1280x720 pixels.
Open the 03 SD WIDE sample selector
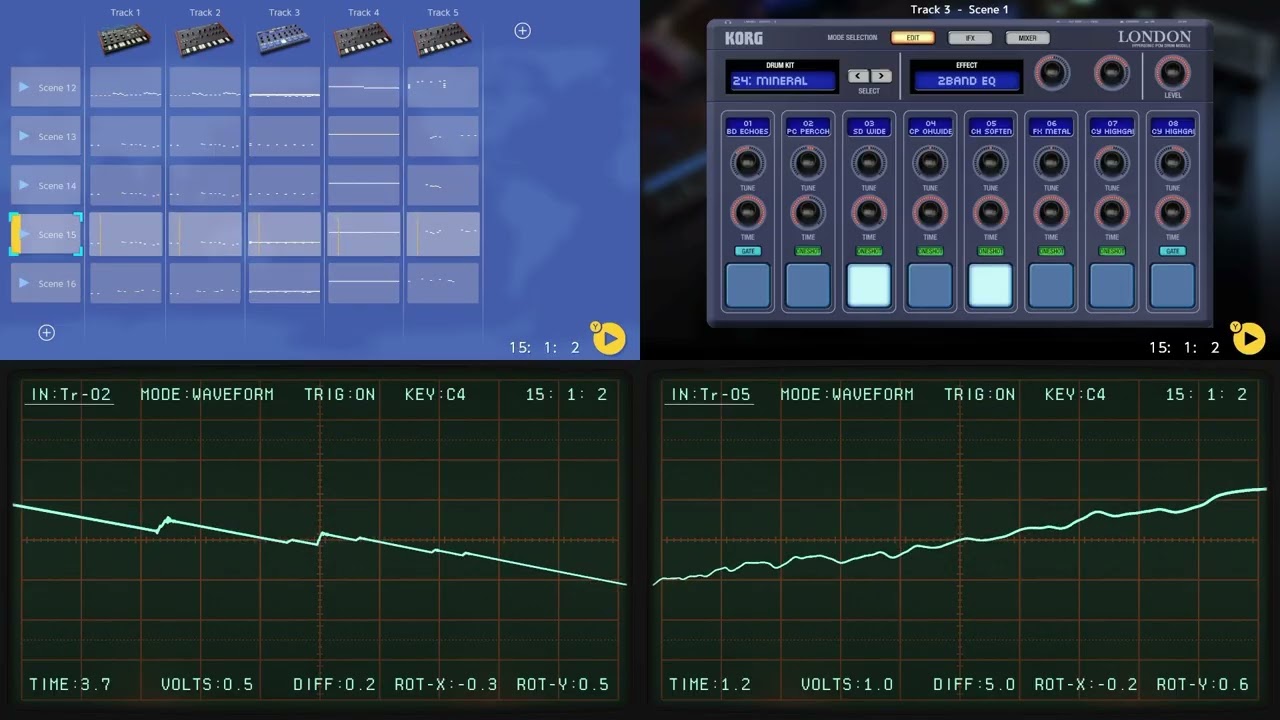tap(869, 128)
